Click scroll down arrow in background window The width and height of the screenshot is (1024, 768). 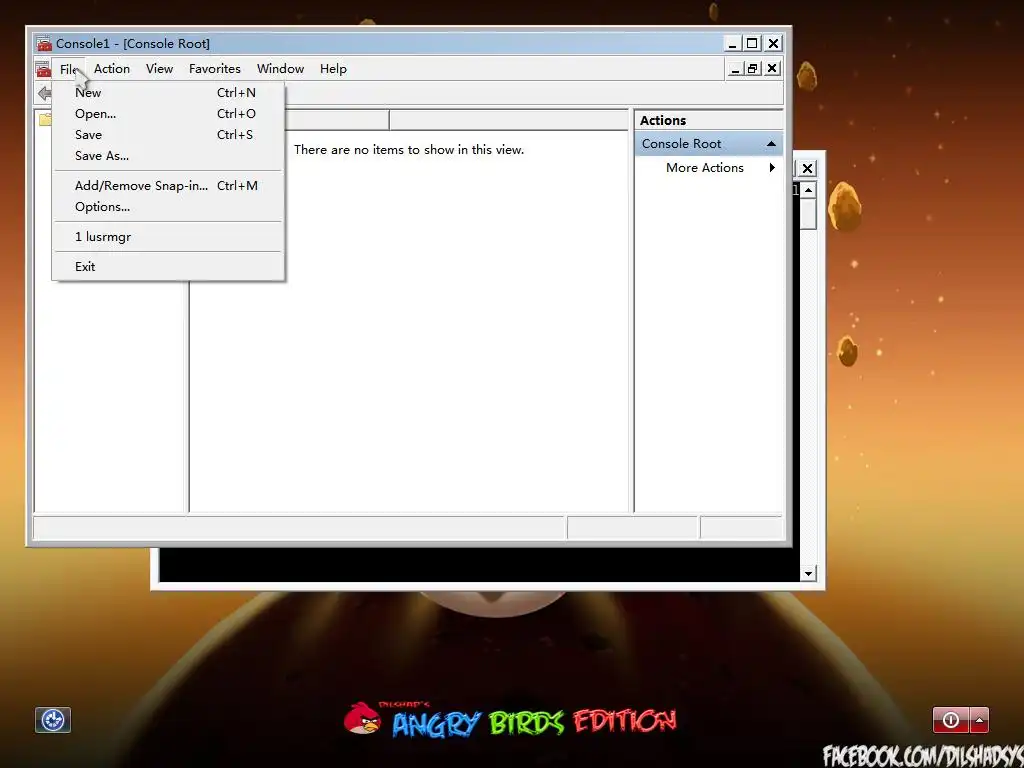[x=808, y=573]
